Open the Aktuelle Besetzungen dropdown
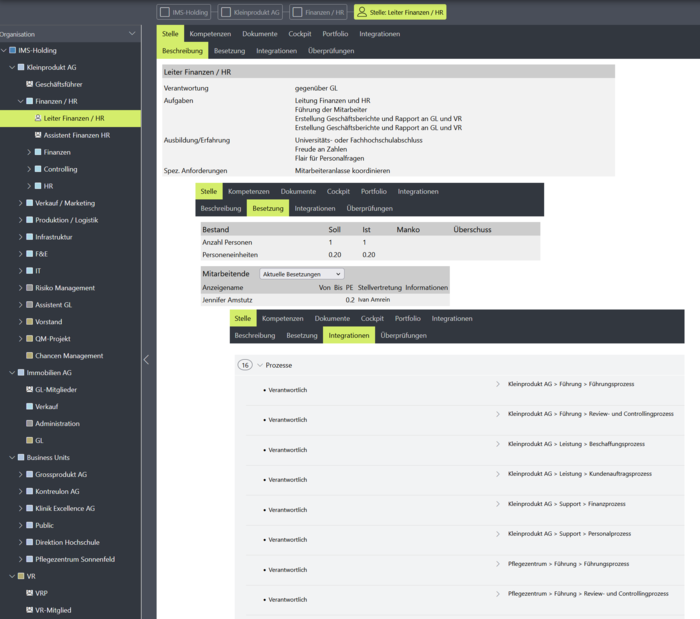Screen dimensions: 700x619 (301, 273)
